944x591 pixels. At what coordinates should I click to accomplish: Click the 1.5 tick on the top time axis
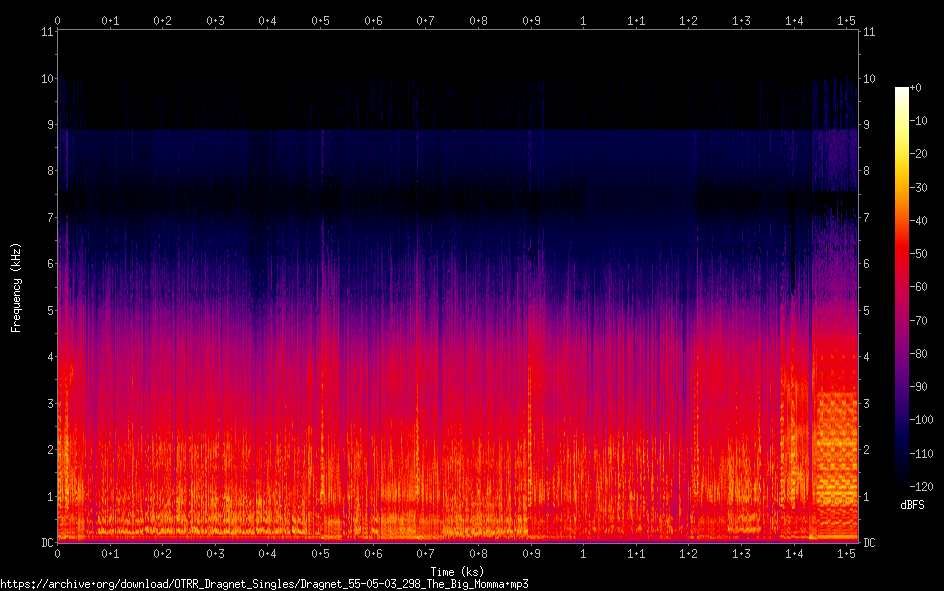847,20
